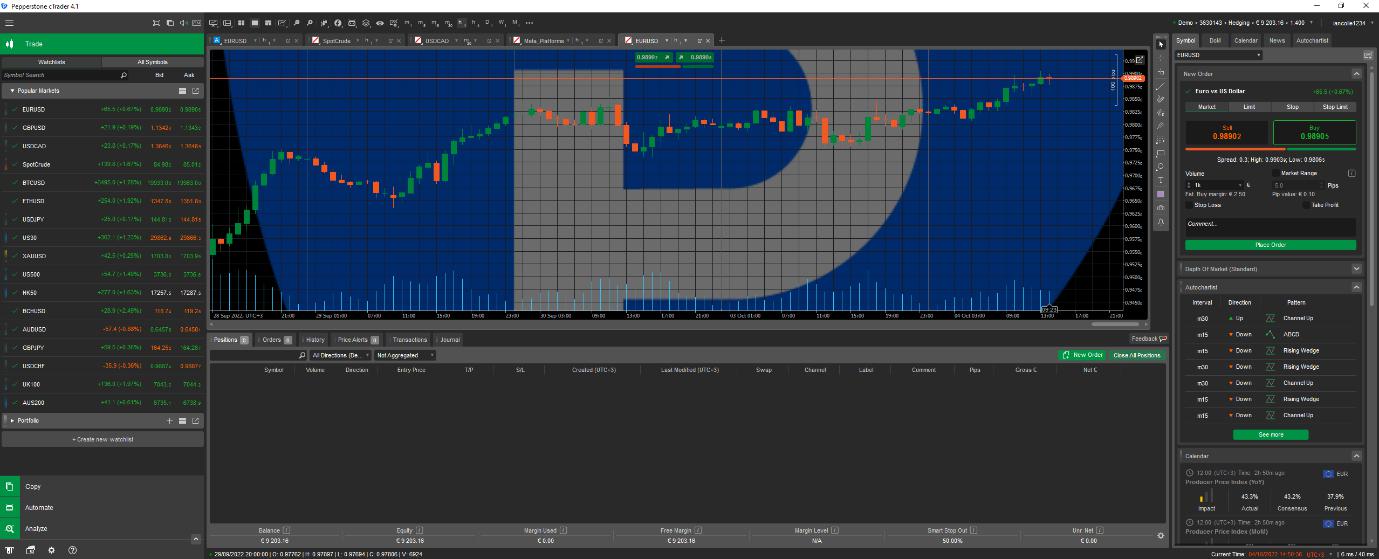
Task: Select Stop Limit order type
Action: point(1335,107)
